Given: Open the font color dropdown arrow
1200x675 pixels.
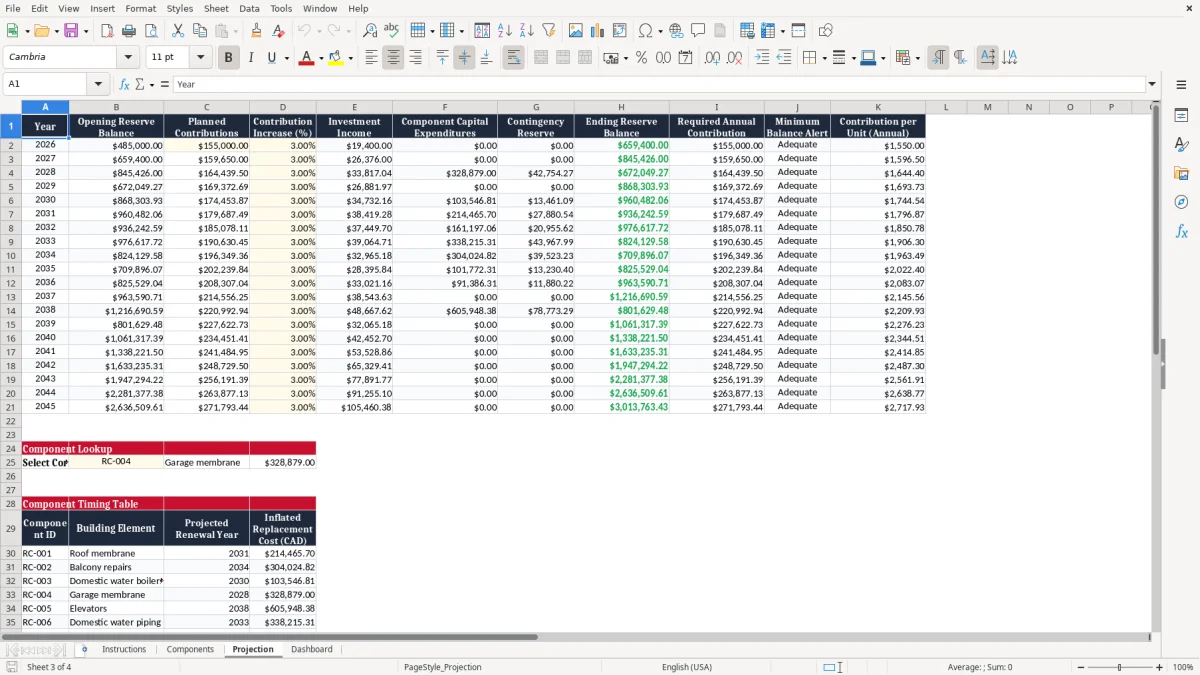Looking at the screenshot, I should point(320,58).
